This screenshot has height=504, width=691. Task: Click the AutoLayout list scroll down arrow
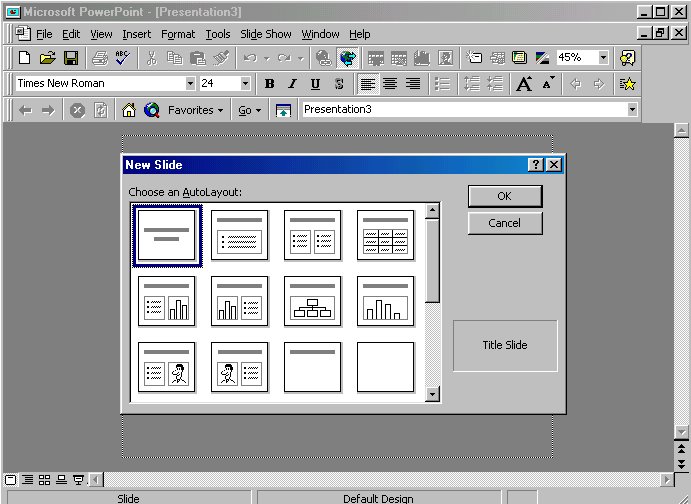(432, 394)
